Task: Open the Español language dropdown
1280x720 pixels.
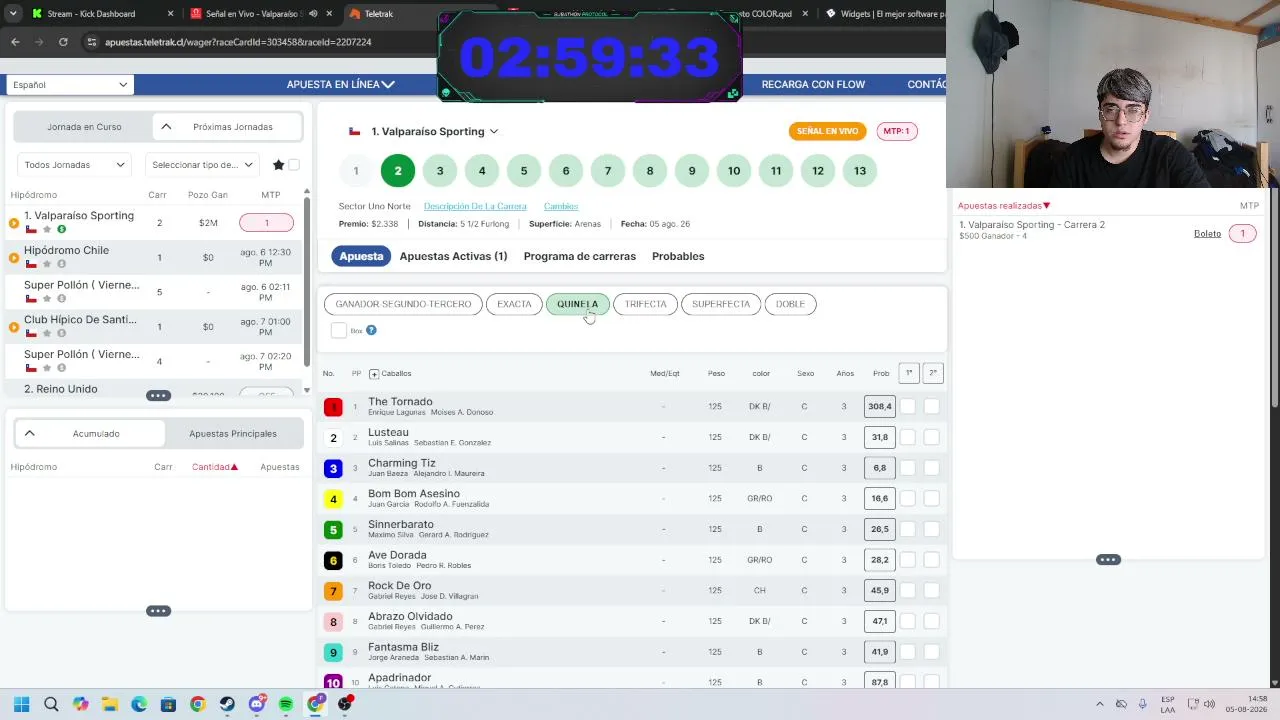Action: click(69, 85)
